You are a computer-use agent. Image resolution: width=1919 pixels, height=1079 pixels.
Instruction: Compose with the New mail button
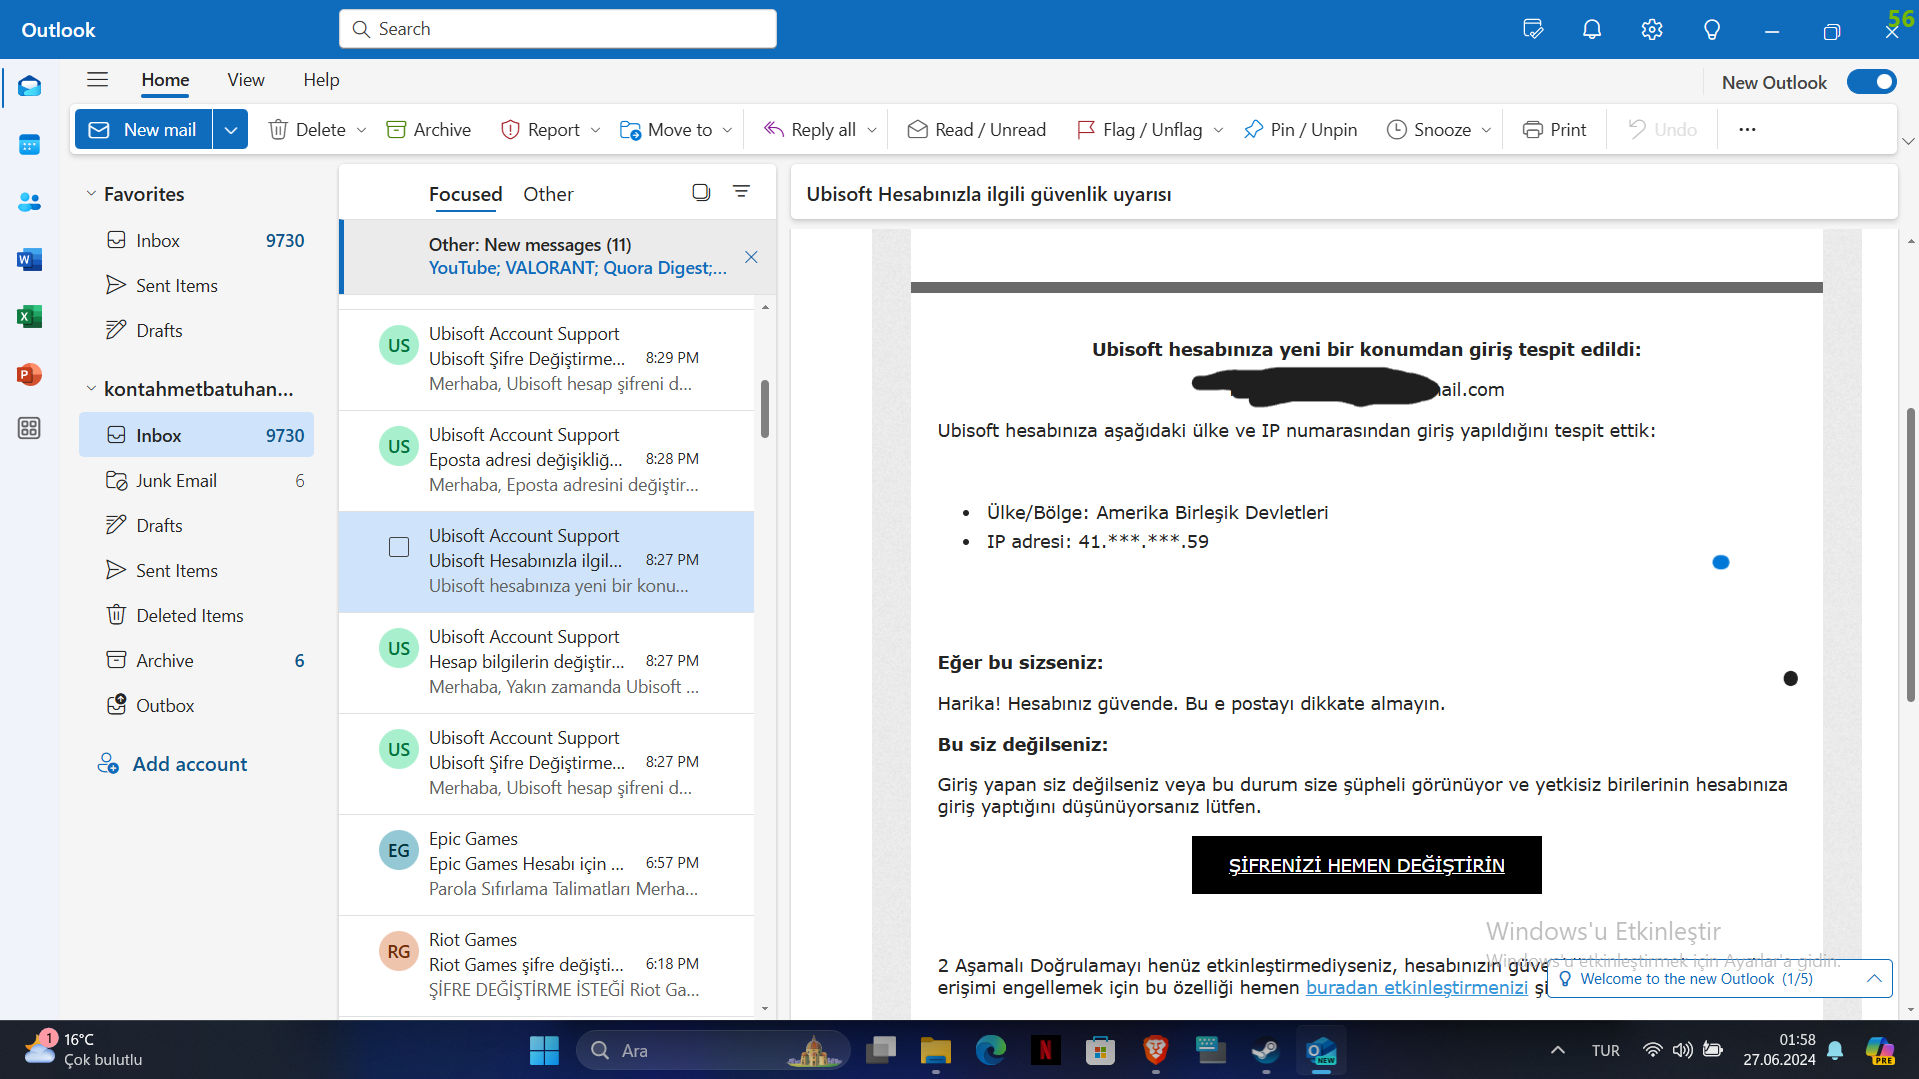point(144,130)
